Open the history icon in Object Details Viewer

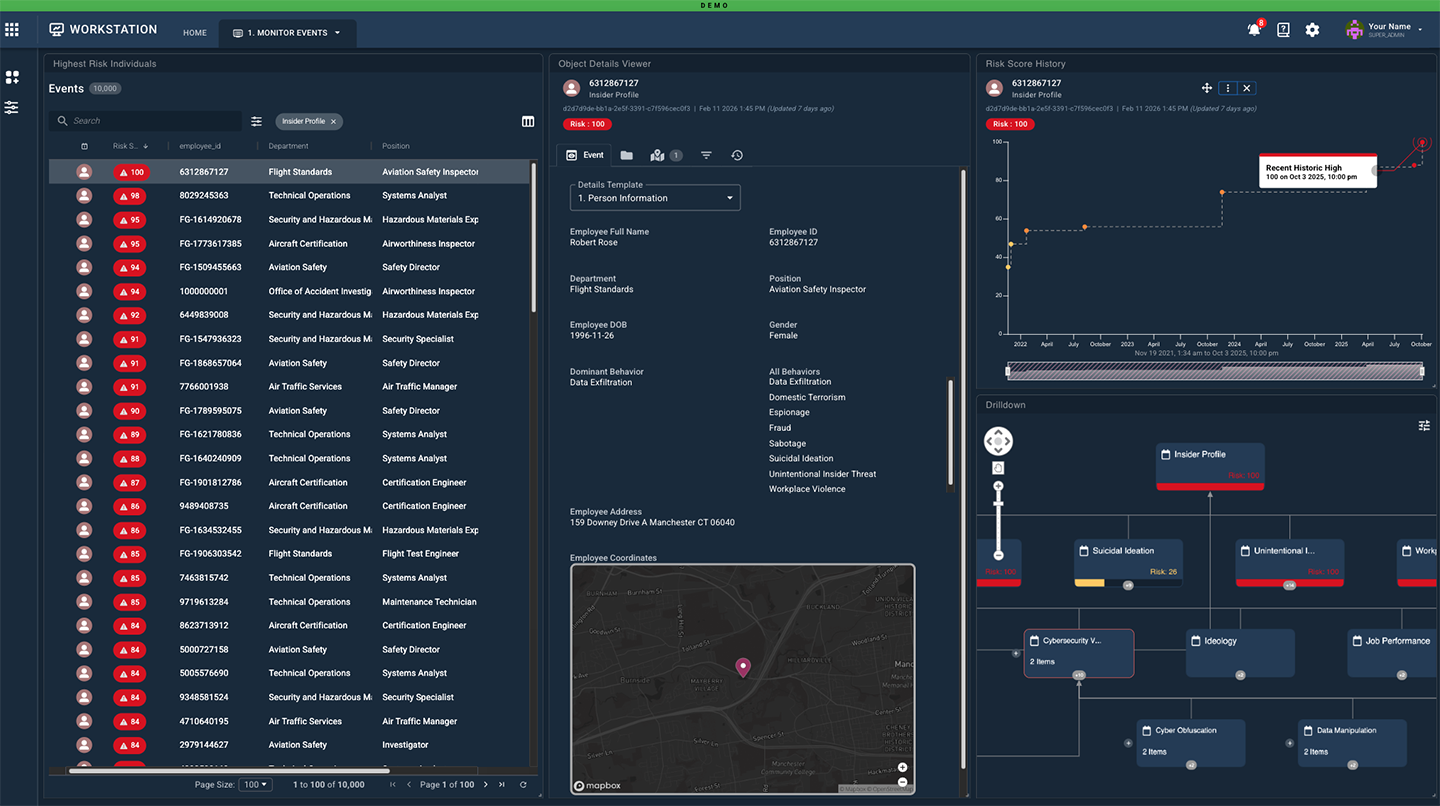point(737,155)
